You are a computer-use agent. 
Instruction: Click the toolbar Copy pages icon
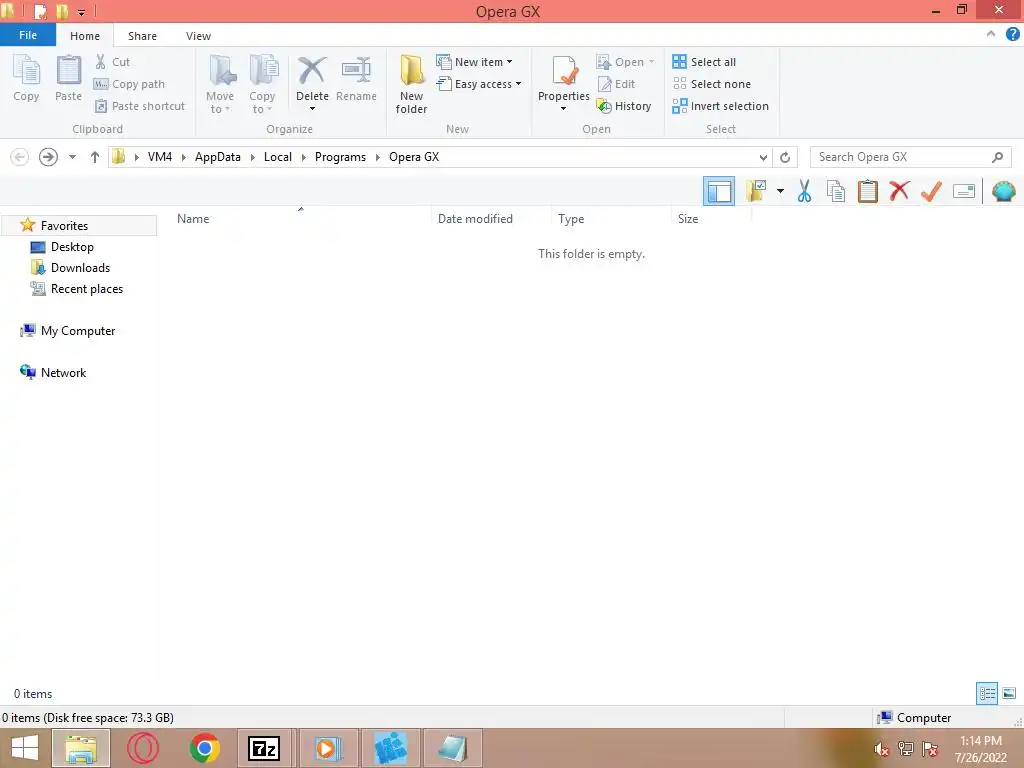[836, 191]
